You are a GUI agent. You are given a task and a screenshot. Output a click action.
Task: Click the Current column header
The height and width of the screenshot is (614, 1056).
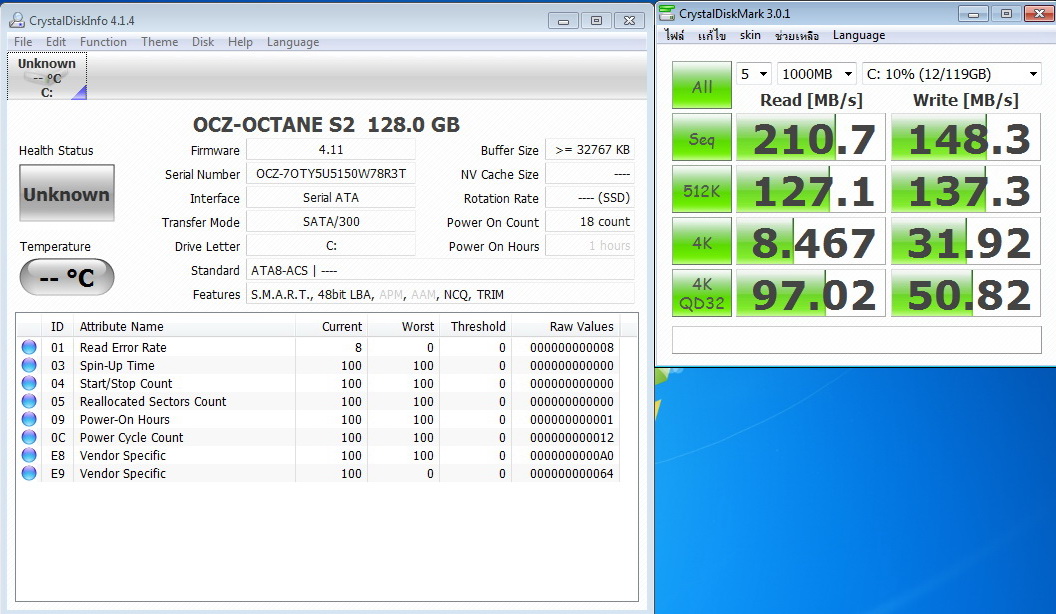332,327
